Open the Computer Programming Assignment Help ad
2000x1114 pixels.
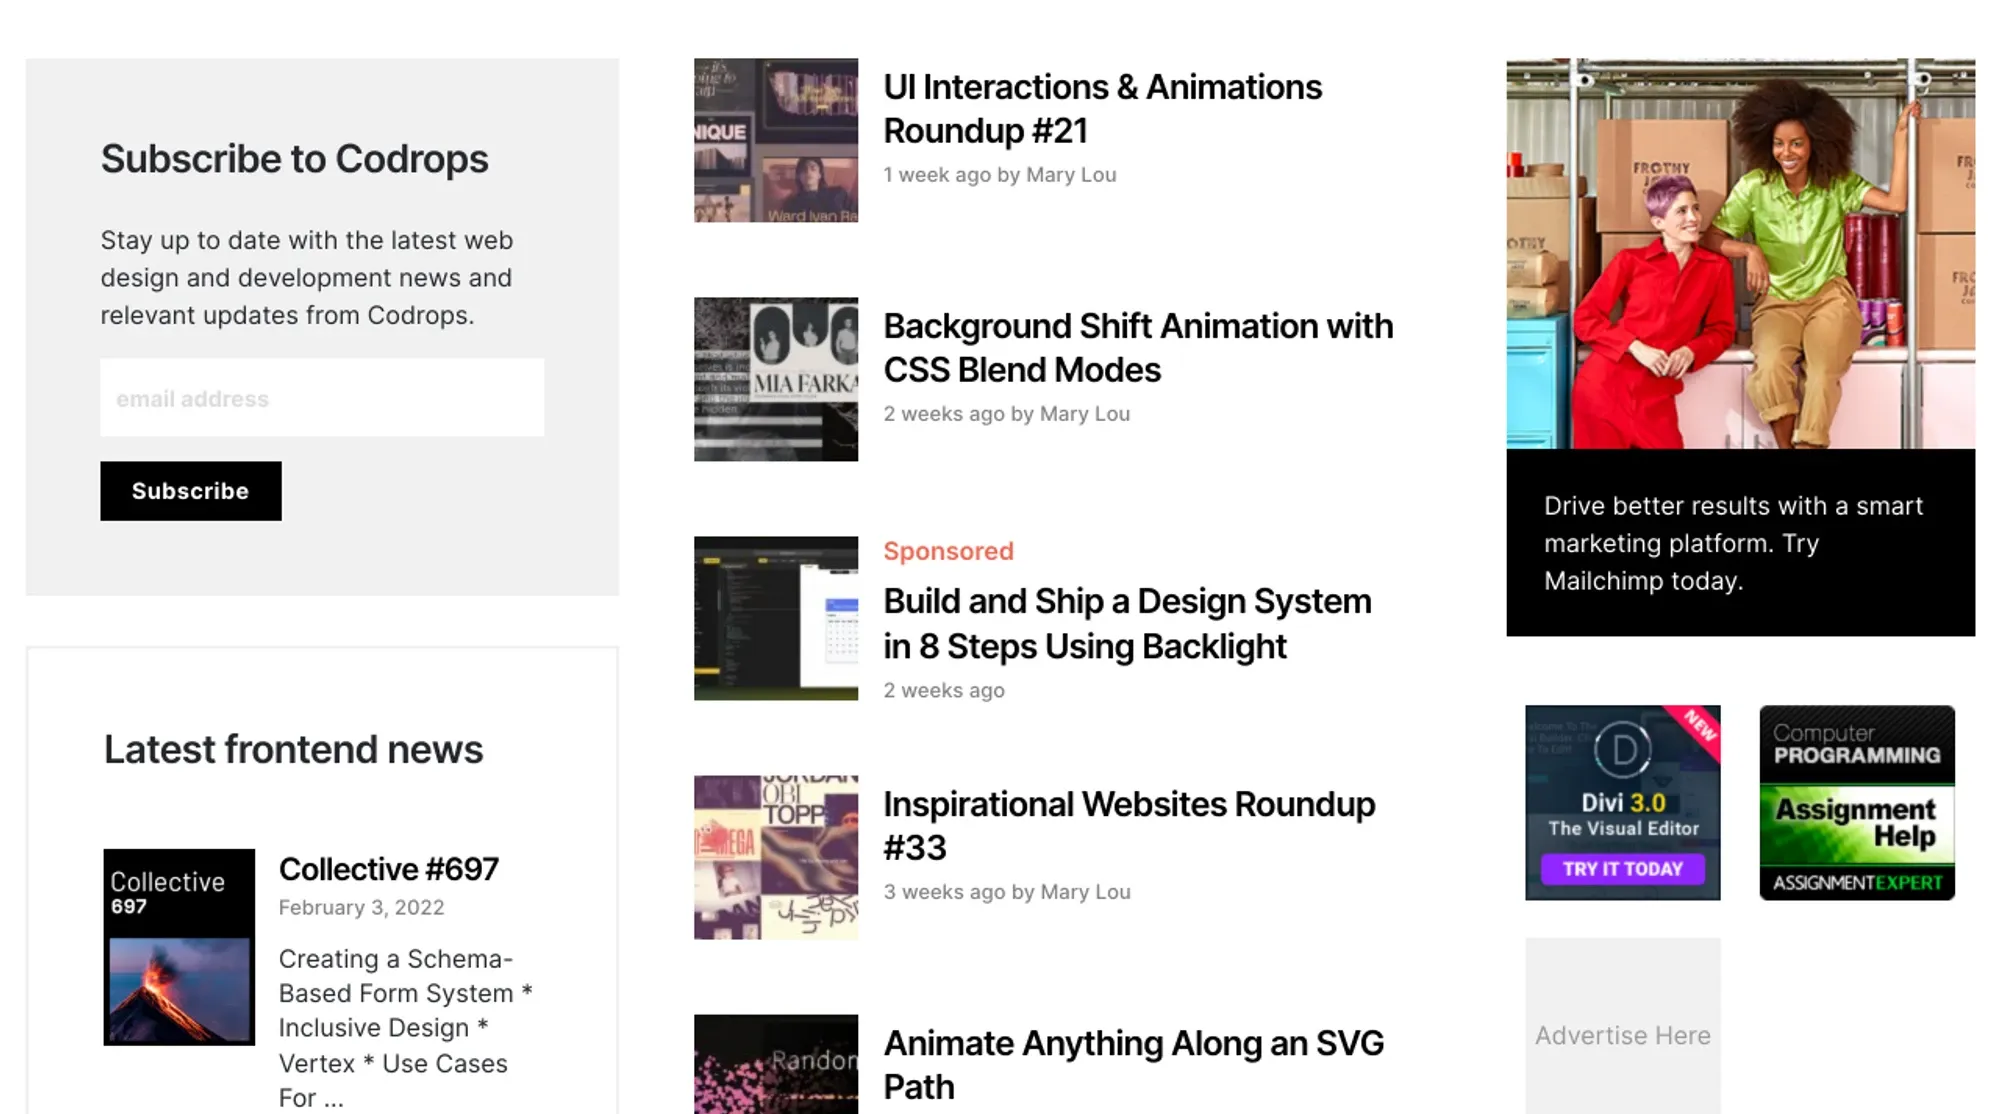(x=1857, y=802)
